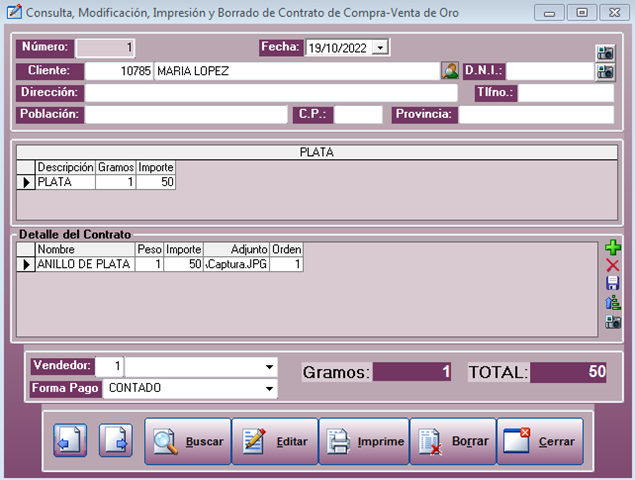Delete detail line with the red X icon
635x480 pixels.
[x=613, y=265]
